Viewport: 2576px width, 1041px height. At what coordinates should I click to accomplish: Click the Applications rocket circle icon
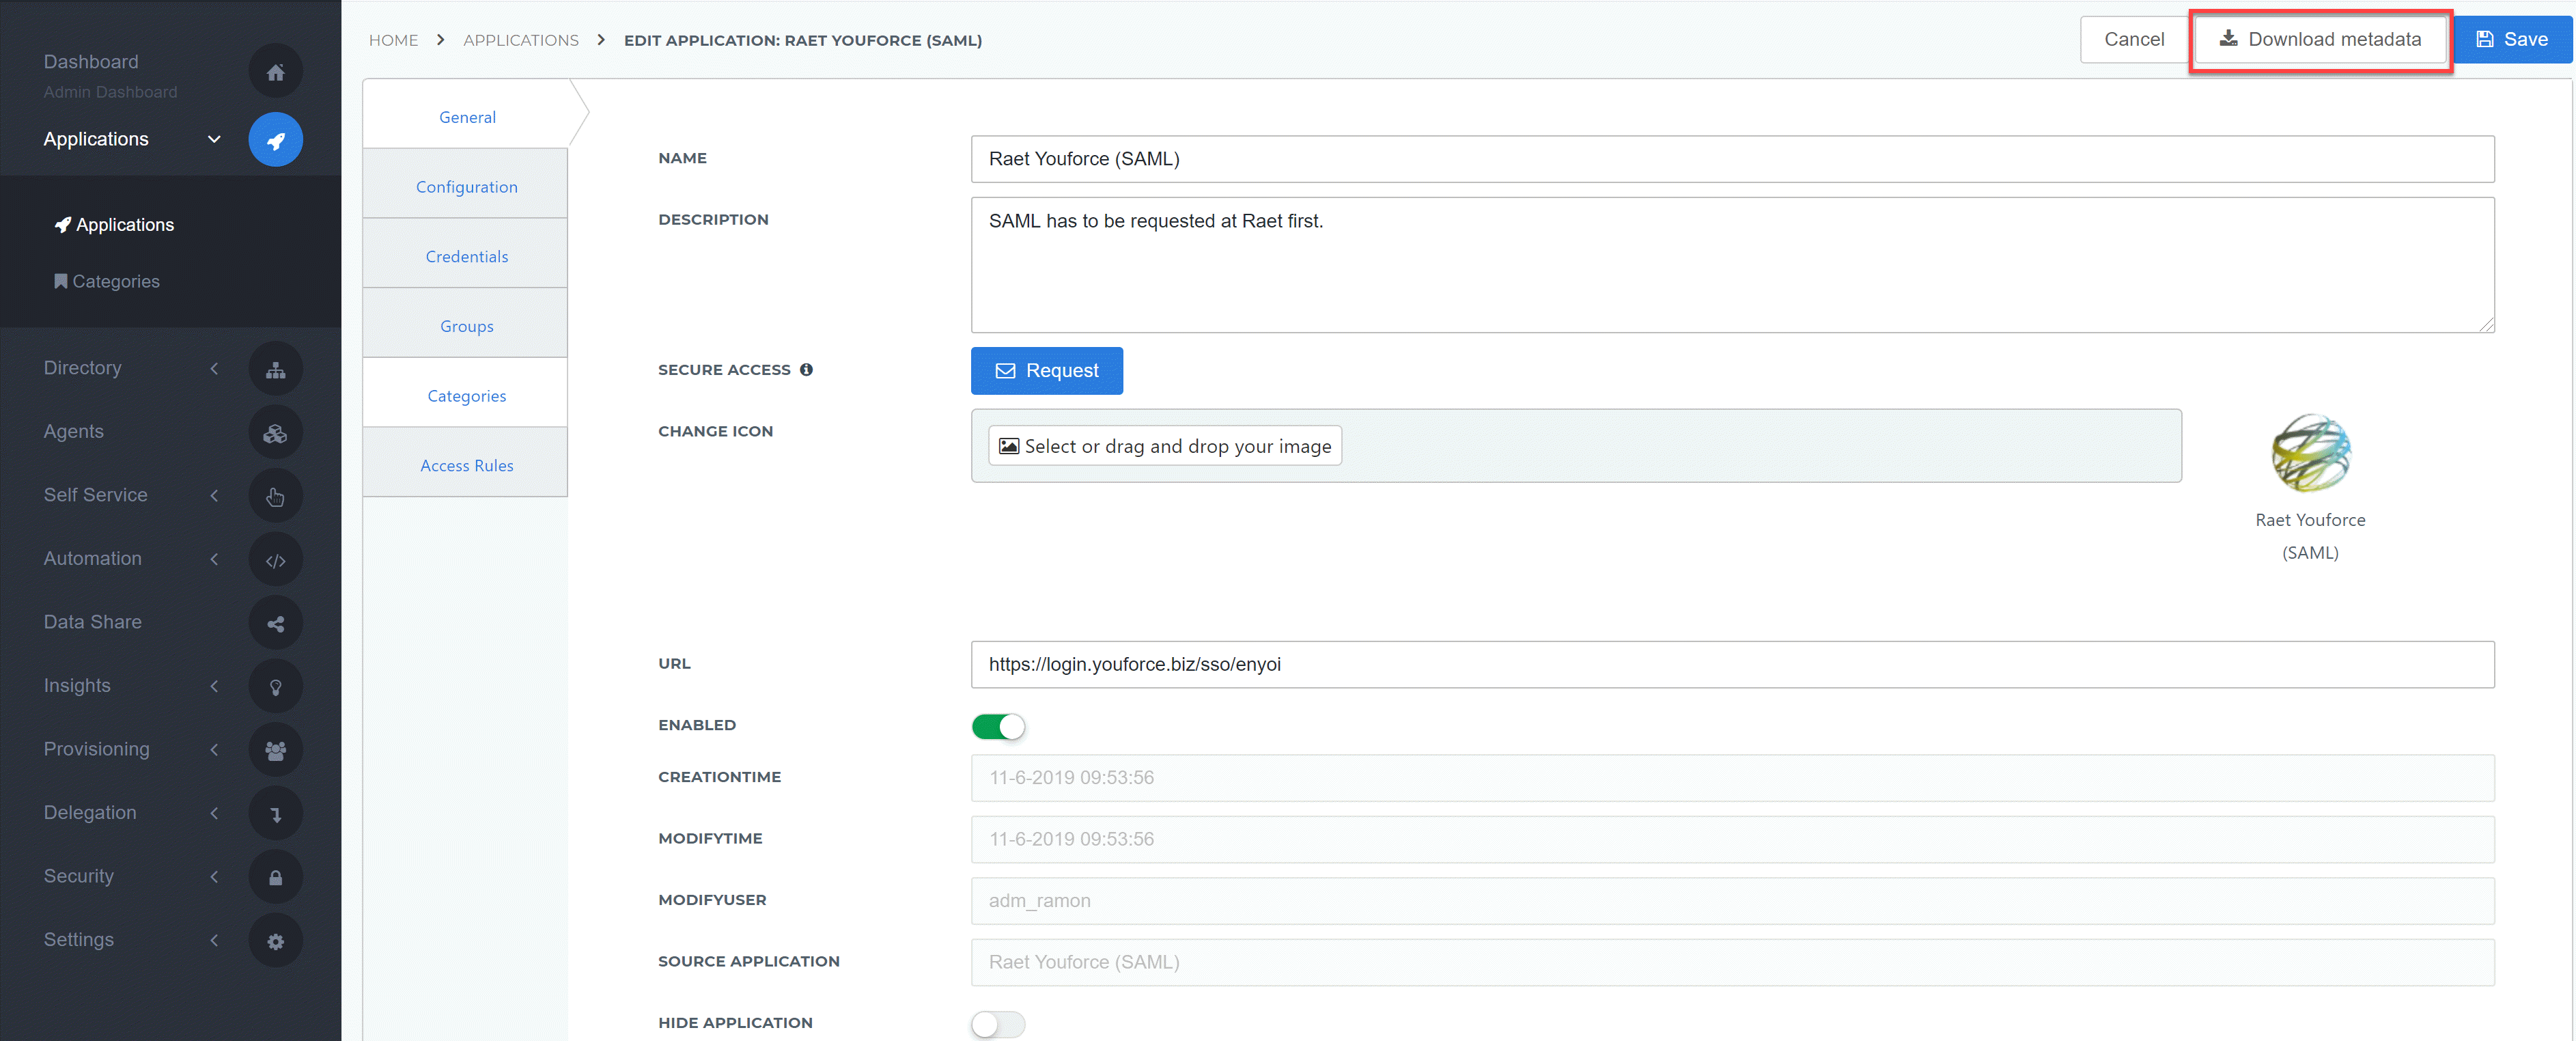pyautogui.click(x=275, y=140)
